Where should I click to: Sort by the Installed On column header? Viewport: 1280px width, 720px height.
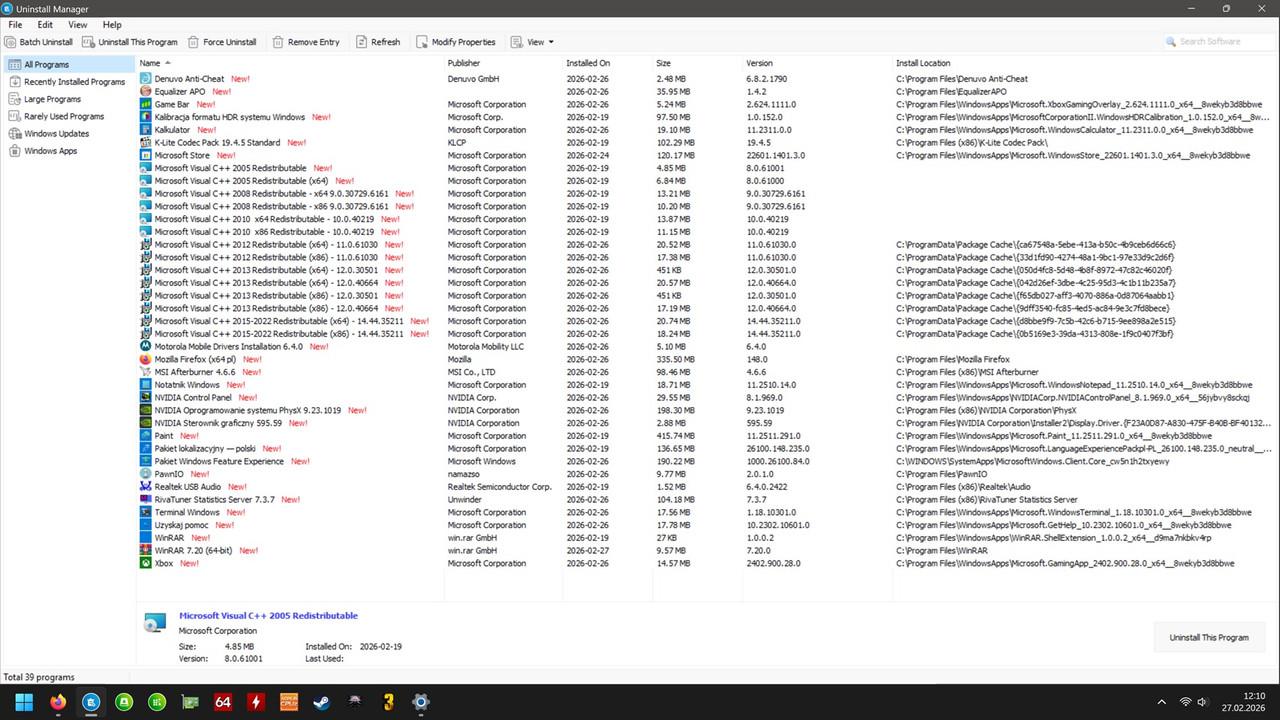tap(608, 63)
